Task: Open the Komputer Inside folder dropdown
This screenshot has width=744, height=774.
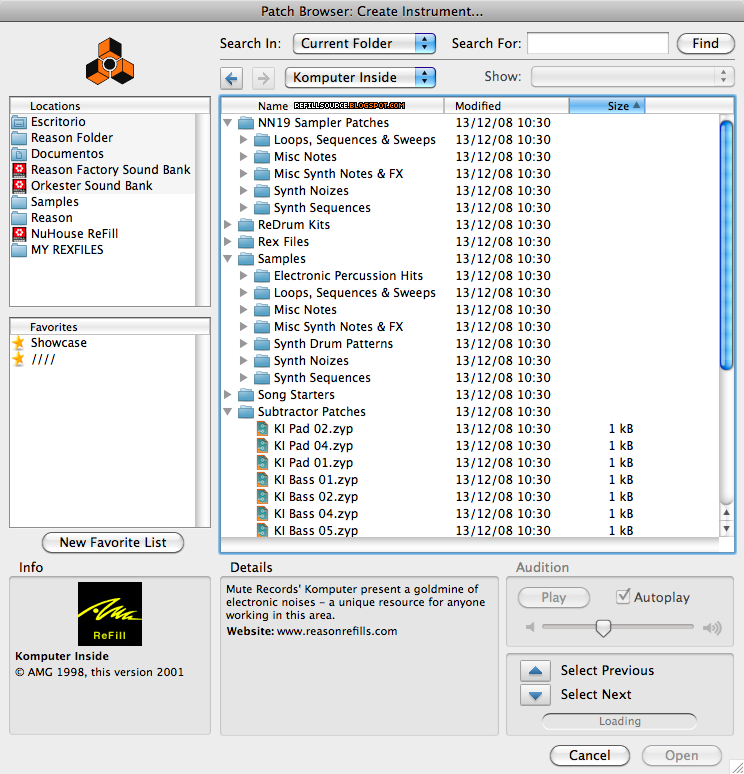Action: 360,77
